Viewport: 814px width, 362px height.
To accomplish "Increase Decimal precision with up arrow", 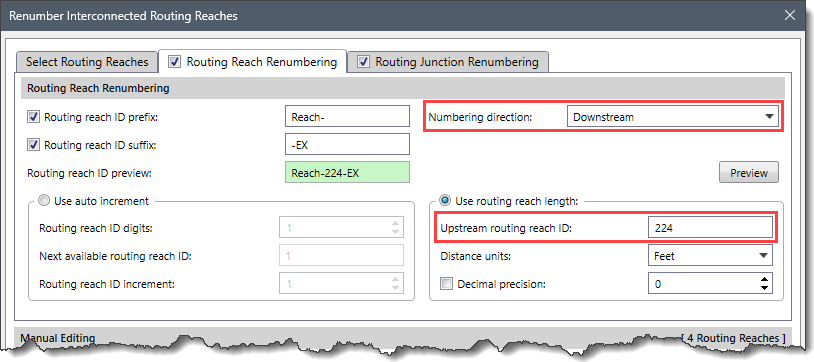I will (764, 279).
